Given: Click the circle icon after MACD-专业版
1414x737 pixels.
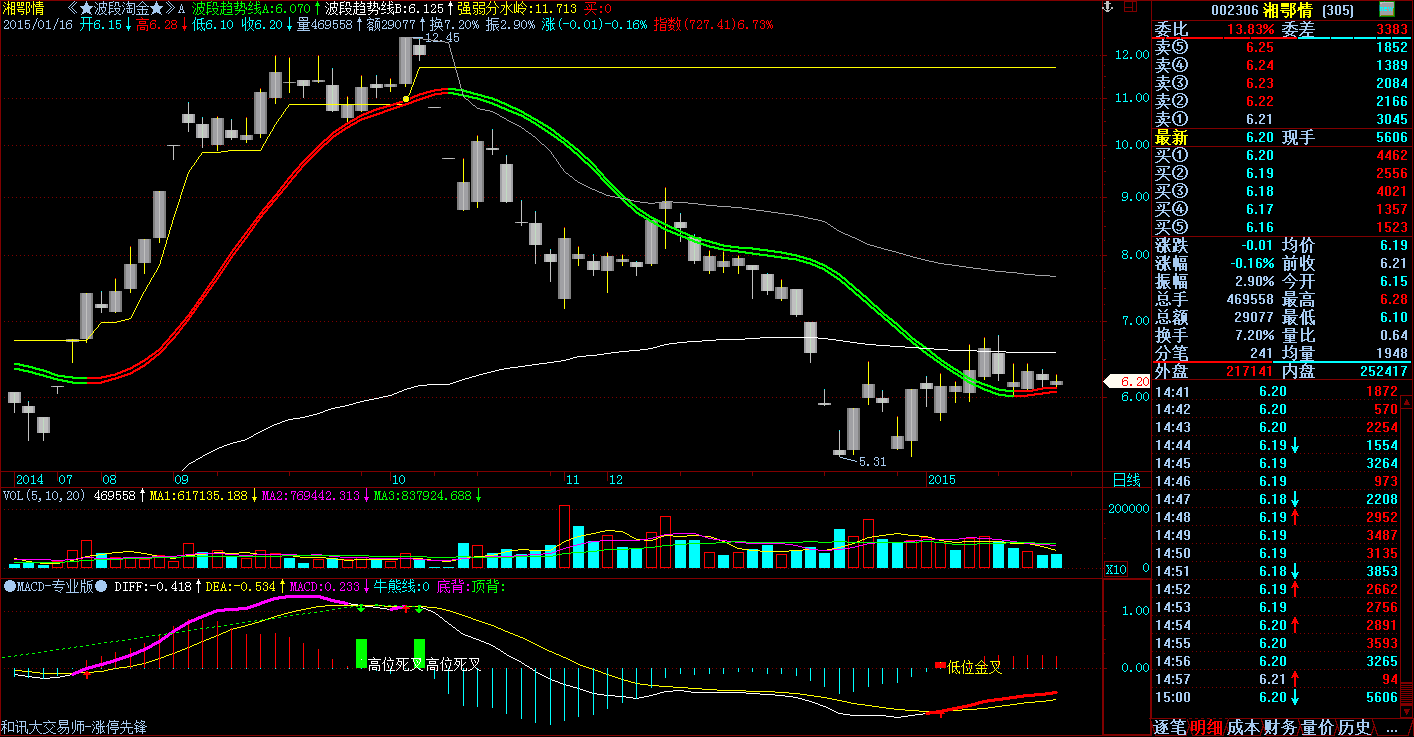Looking at the screenshot, I should [x=102, y=586].
